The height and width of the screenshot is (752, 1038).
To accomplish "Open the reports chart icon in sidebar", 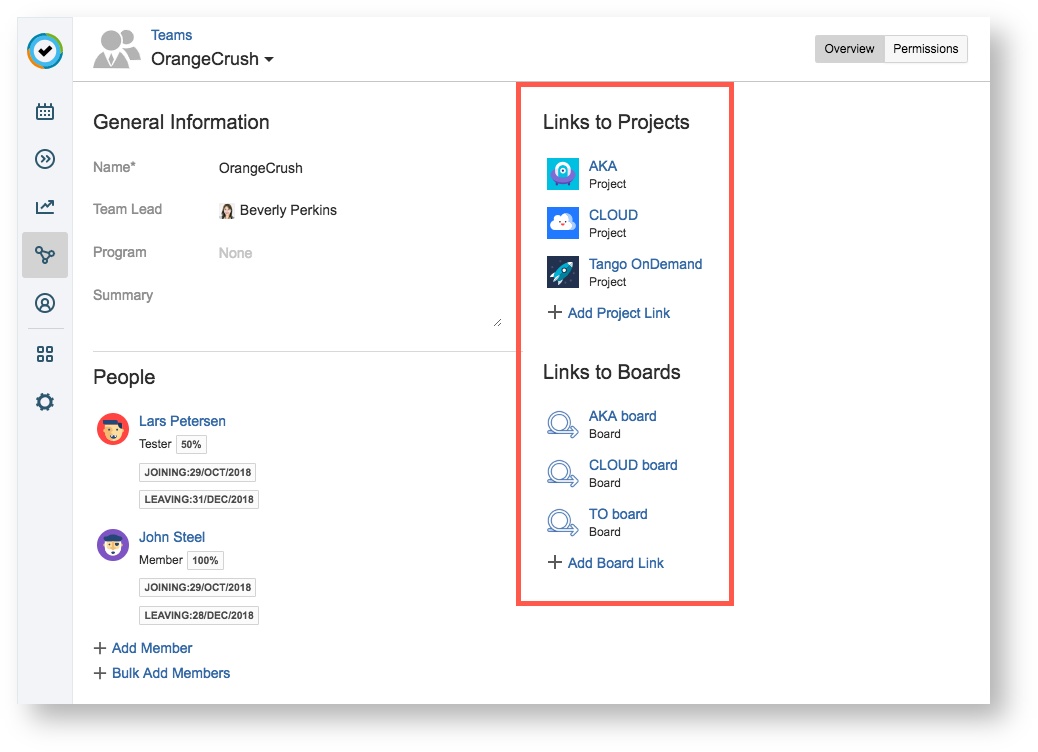I will [x=45, y=207].
